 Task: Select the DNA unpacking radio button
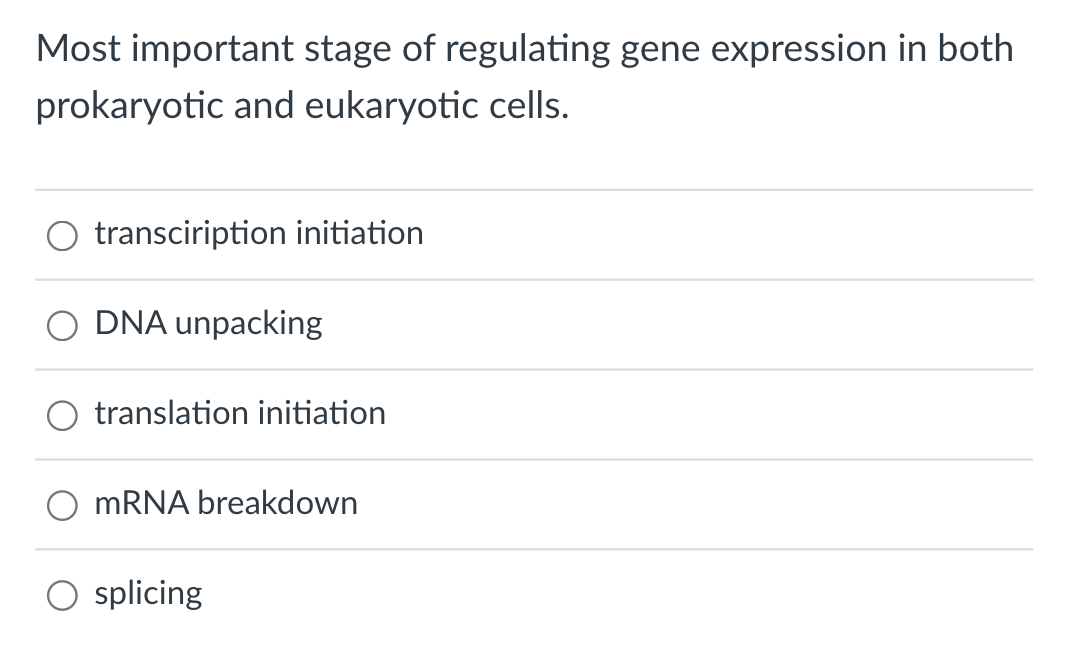click(62, 325)
